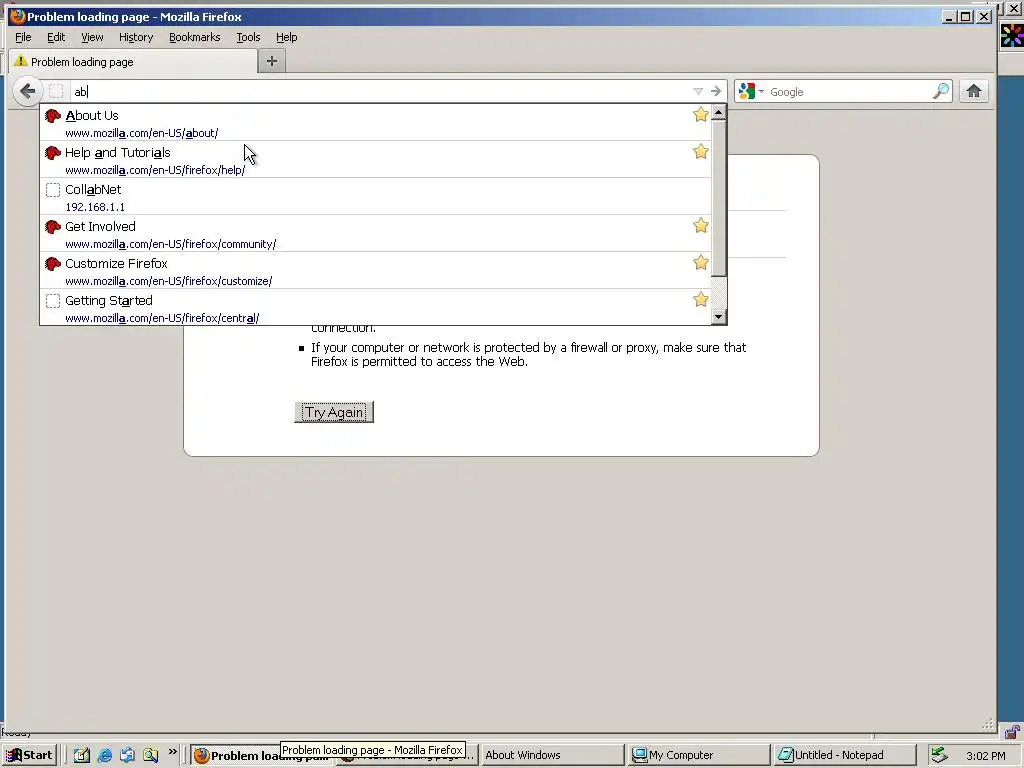
Task: Select www.mozilla.com/en-US/firefox/community/ URL
Action: coord(170,244)
